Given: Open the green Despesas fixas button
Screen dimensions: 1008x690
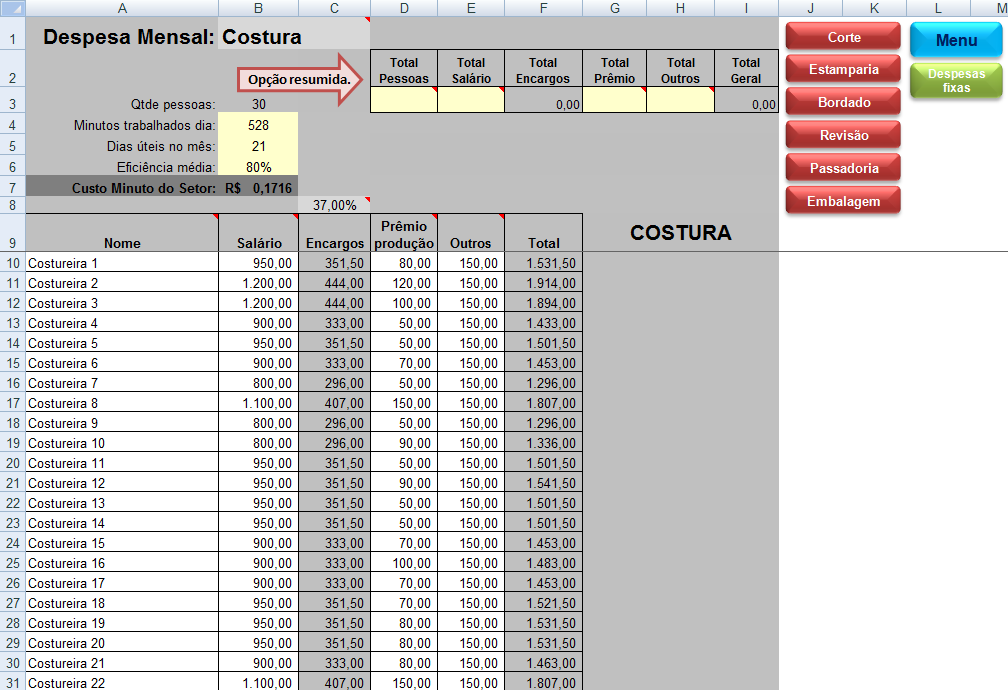Looking at the screenshot, I should [956, 80].
